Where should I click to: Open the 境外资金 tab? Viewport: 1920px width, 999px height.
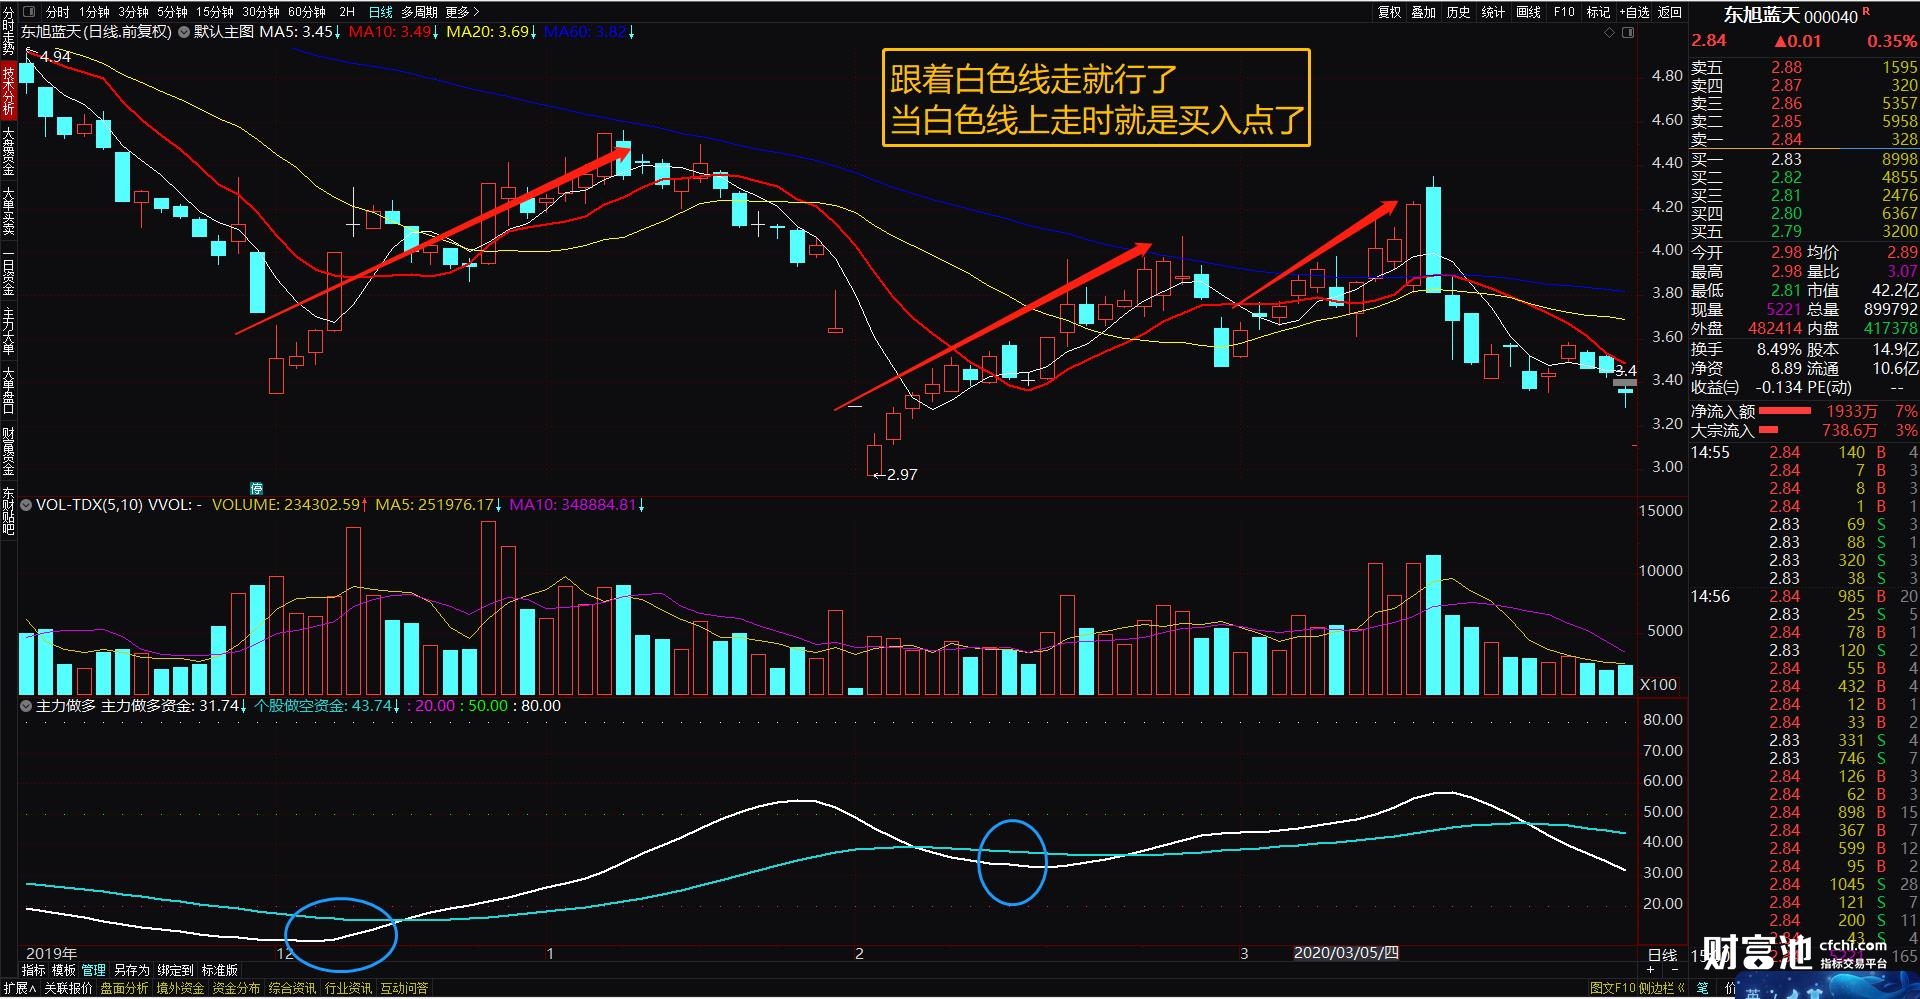coord(180,988)
